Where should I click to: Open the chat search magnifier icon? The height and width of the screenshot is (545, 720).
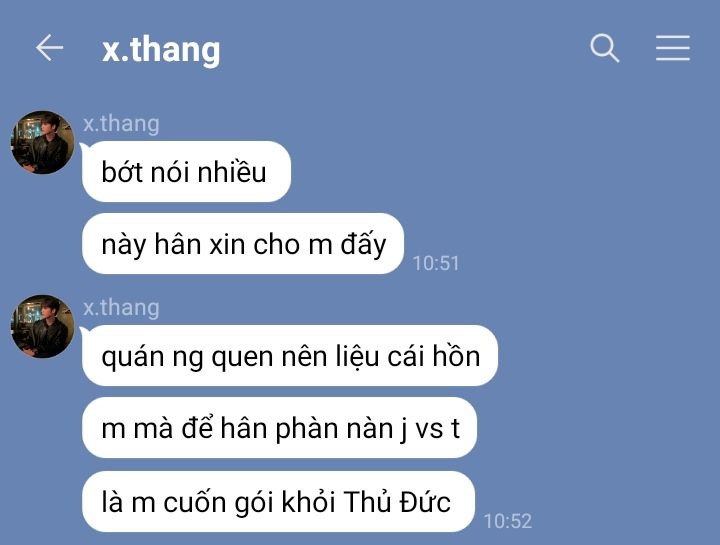604,48
